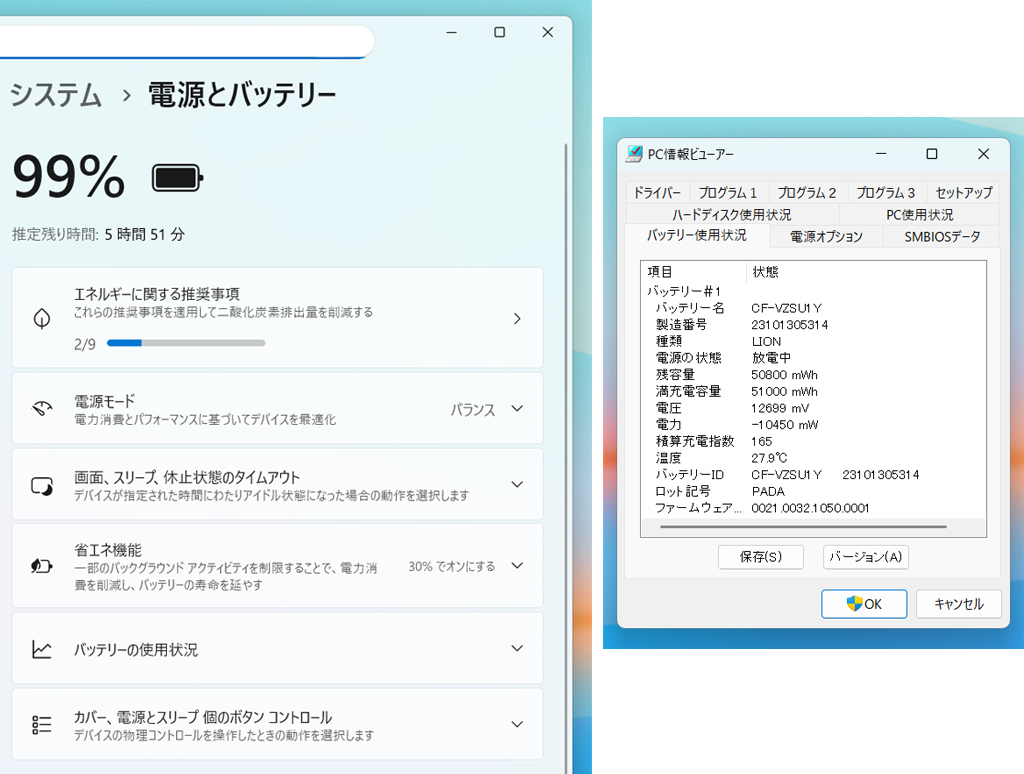Expand the 省エネ機能 section
Viewport: 1024px width, 774px height.
tap(516, 566)
